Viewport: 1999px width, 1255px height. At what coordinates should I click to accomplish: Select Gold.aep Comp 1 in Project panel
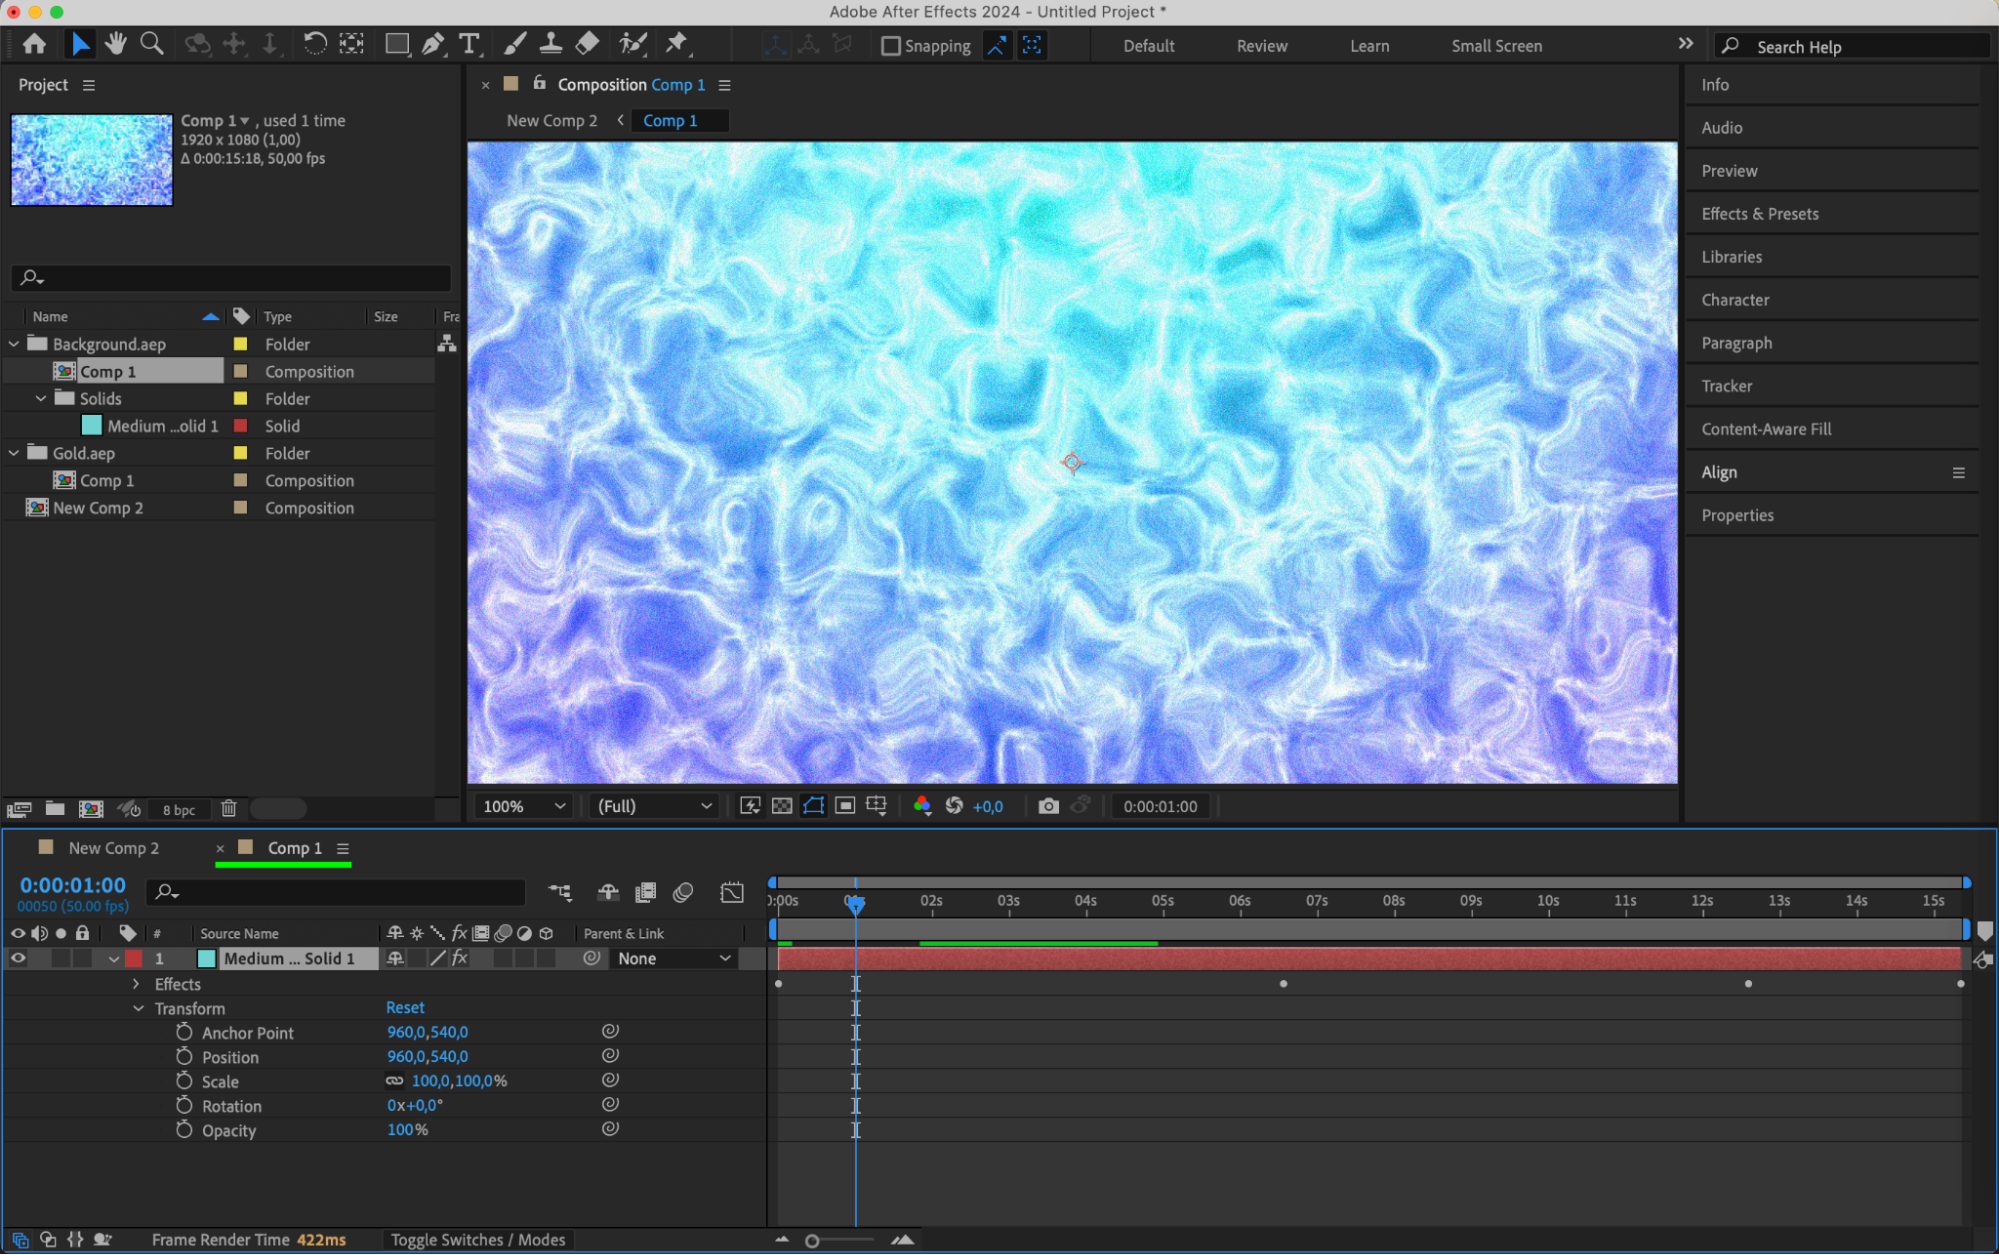(107, 481)
